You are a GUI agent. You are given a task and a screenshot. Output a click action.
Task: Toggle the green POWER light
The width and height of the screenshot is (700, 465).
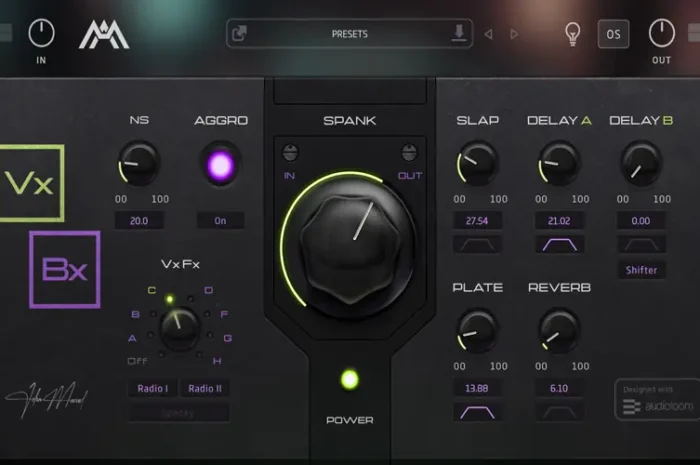pos(350,380)
